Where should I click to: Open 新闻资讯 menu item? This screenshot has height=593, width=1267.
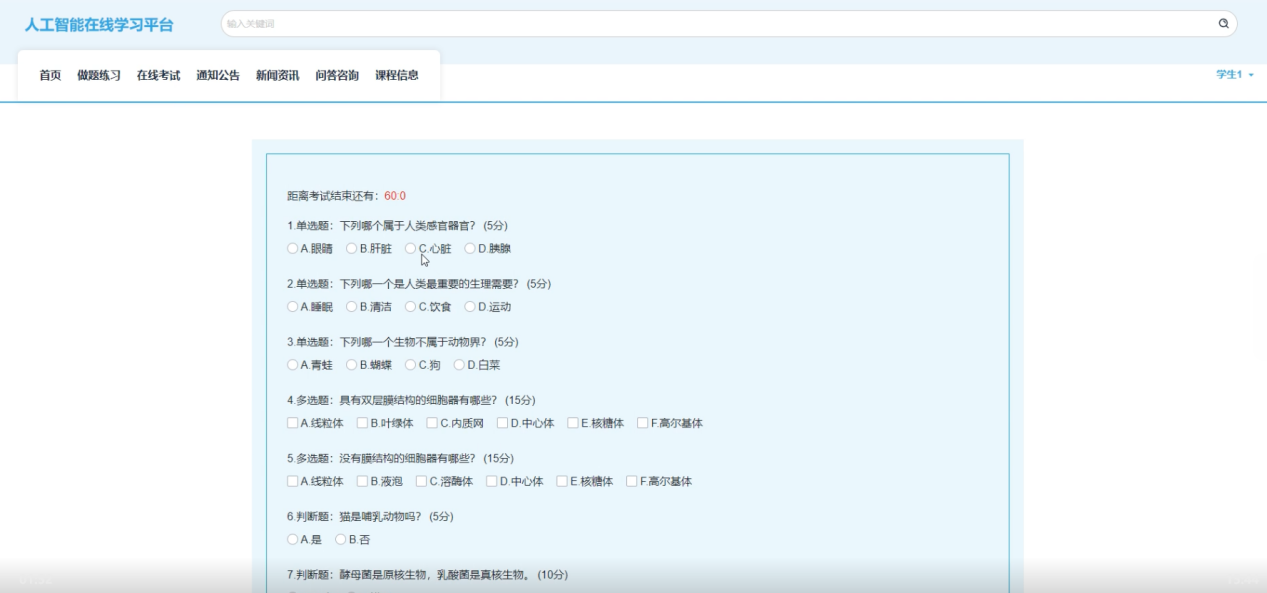(x=277, y=75)
